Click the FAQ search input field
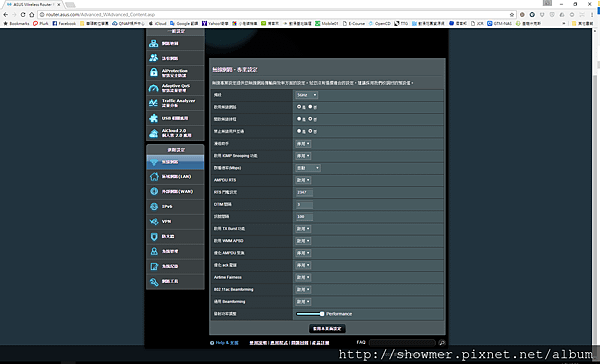This screenshot has width=600, height=364. [402, 343]
